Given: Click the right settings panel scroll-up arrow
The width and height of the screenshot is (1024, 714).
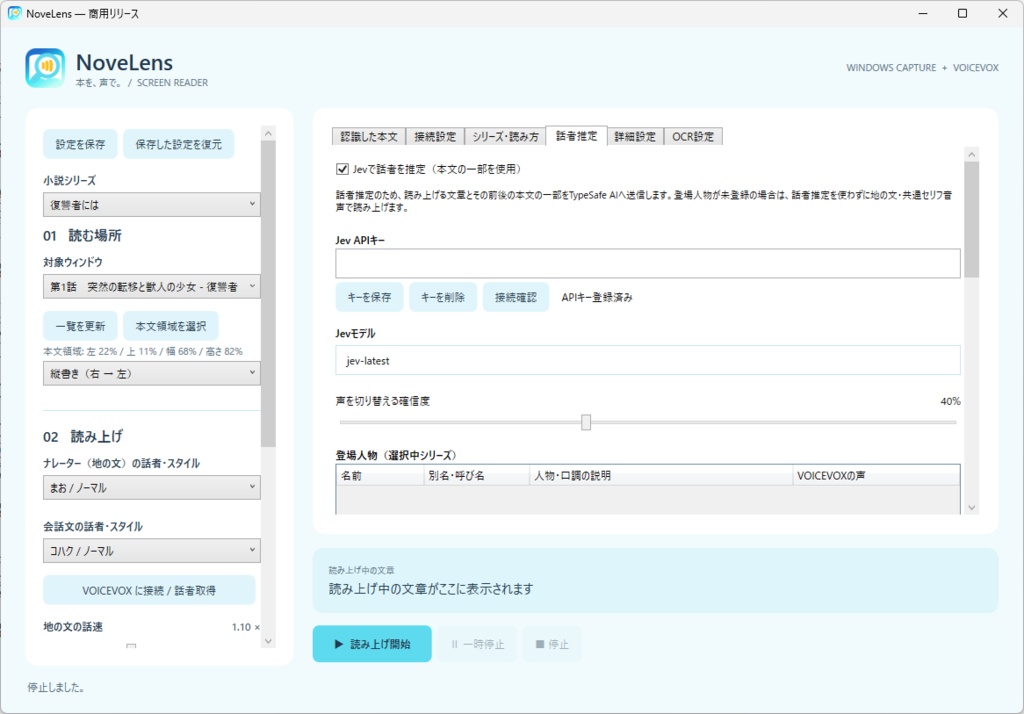Looking at the screenshot, I should tap(972, 154).
